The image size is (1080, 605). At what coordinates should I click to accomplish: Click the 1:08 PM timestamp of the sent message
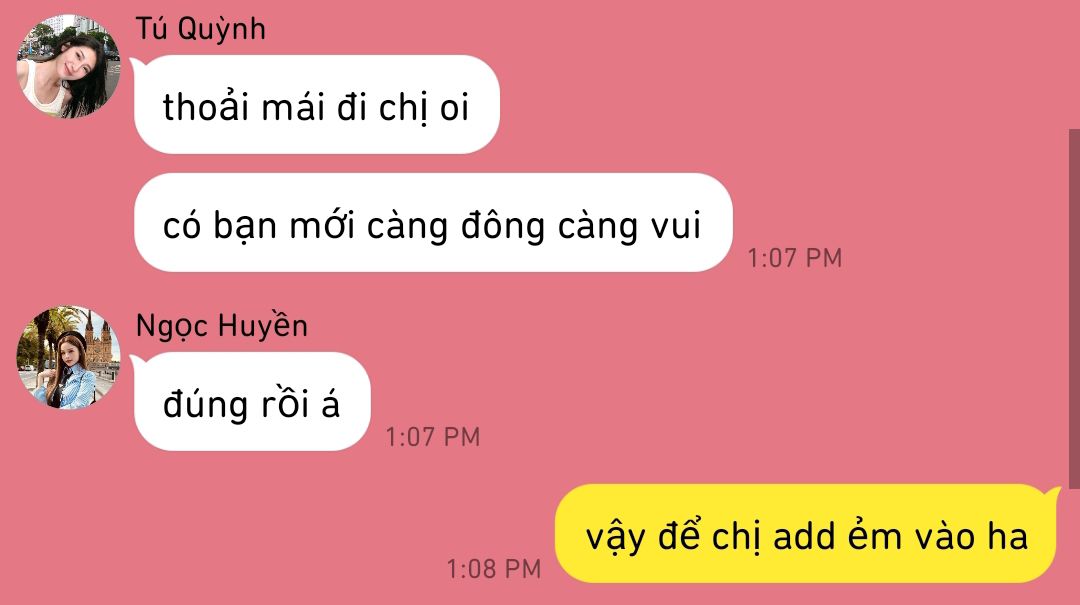pyautogui.click(x=494, y=569)
